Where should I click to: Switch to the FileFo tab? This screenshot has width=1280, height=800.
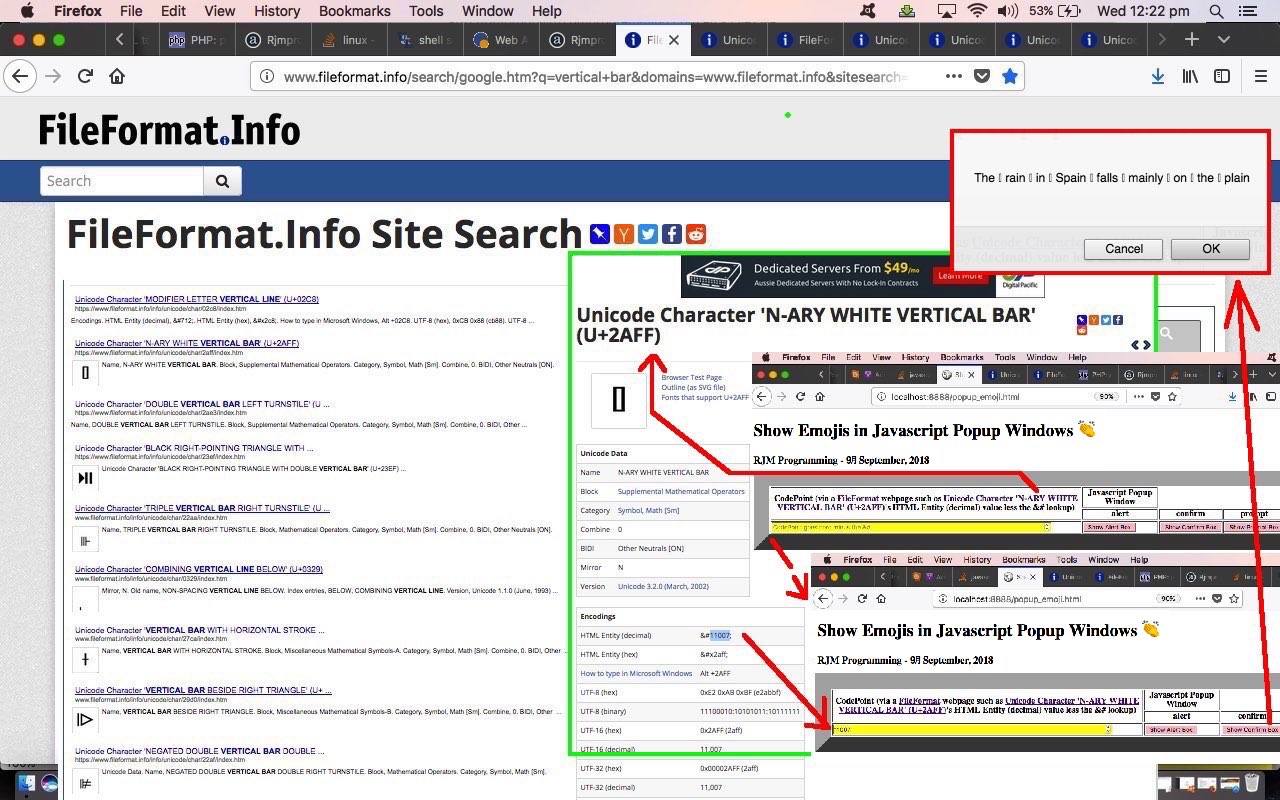click(806, 40)
